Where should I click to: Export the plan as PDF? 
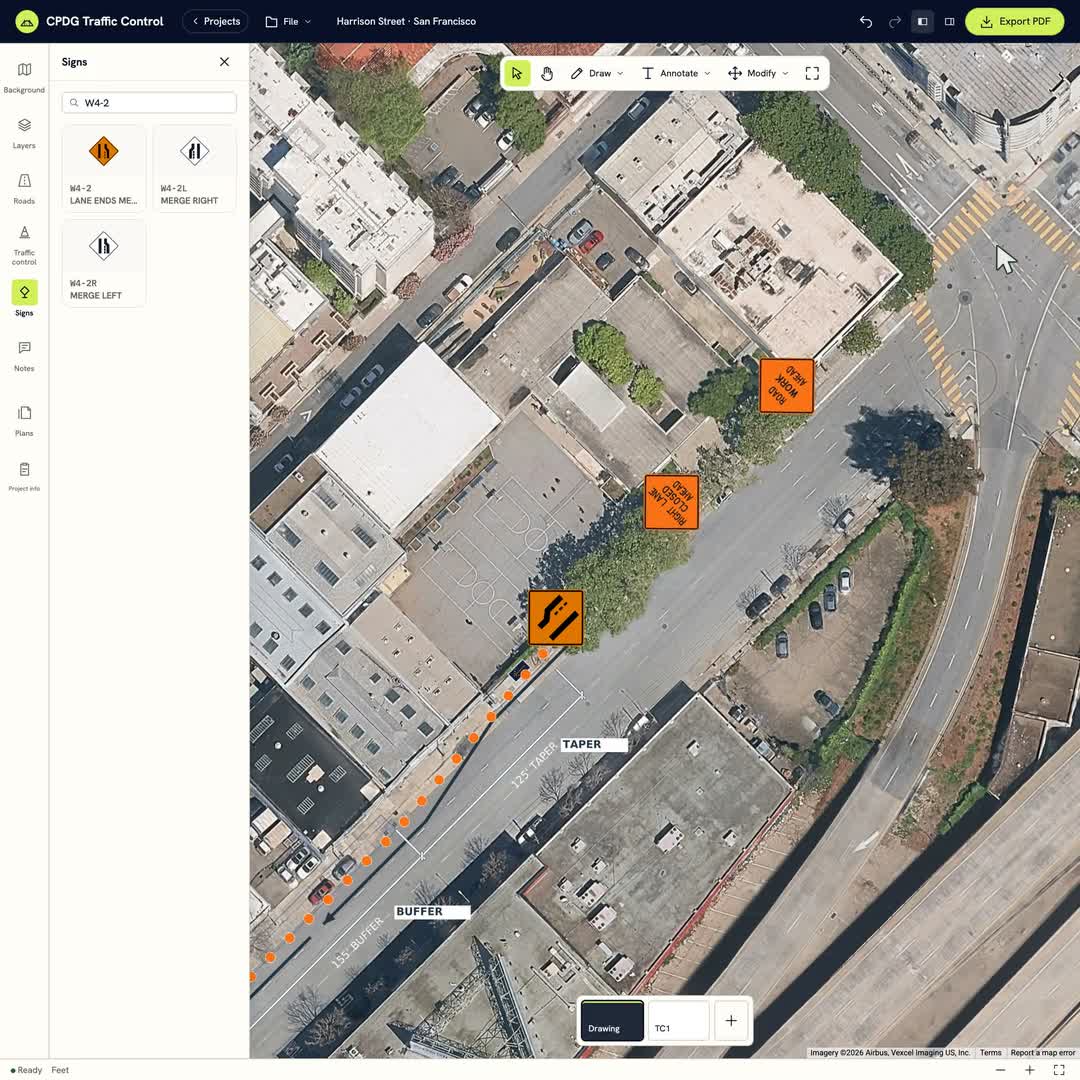click(x=1015, y=21)
